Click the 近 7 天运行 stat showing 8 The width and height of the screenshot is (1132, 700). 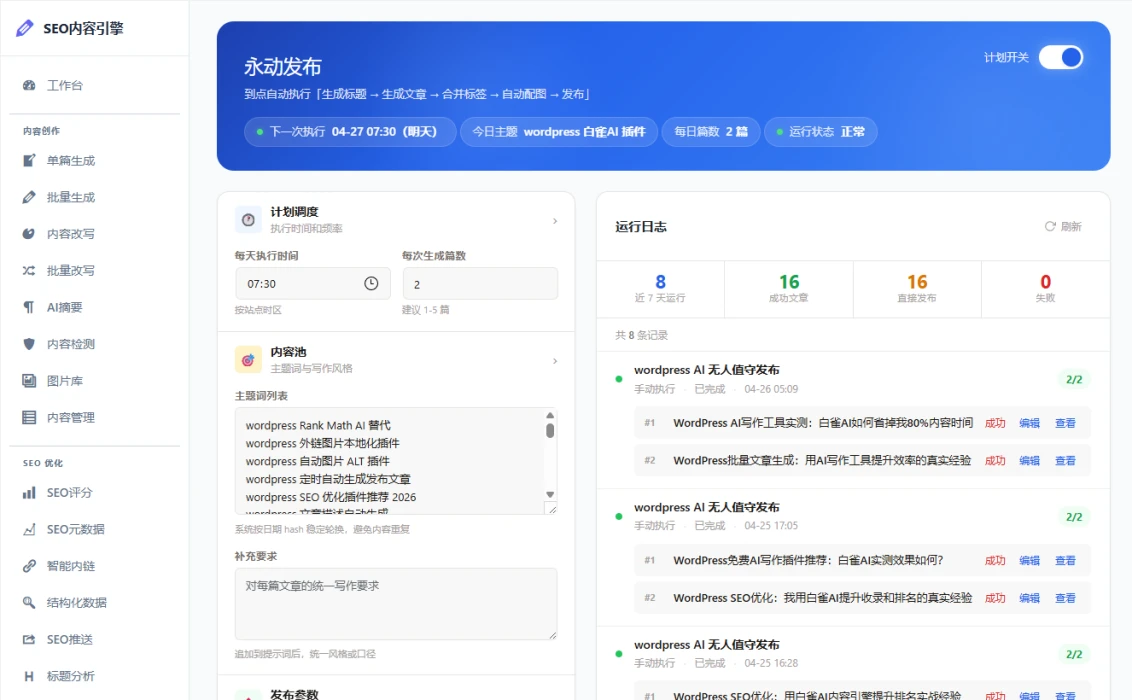click(661, 289)
